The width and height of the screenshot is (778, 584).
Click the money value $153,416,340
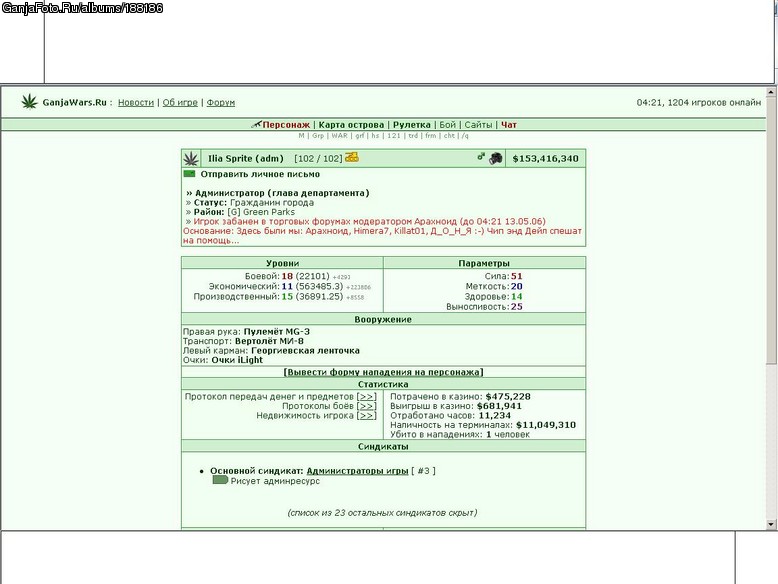click(x=545, y=159)
